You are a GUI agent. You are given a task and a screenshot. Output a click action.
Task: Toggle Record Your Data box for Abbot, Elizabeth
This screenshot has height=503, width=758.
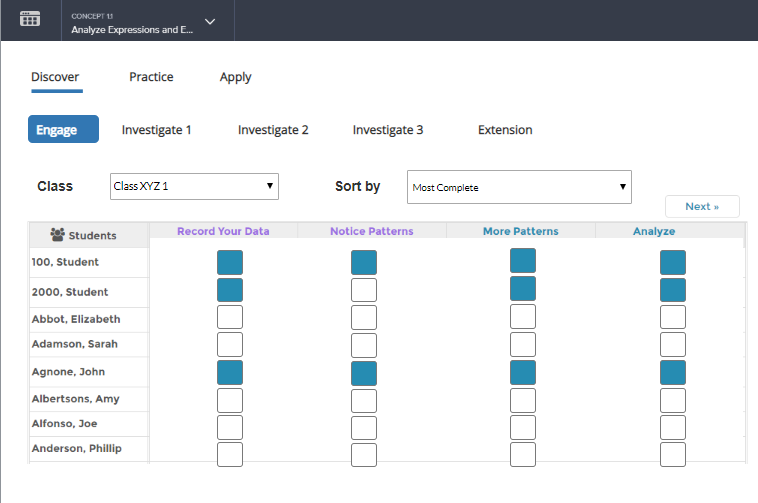coord(230,317)
